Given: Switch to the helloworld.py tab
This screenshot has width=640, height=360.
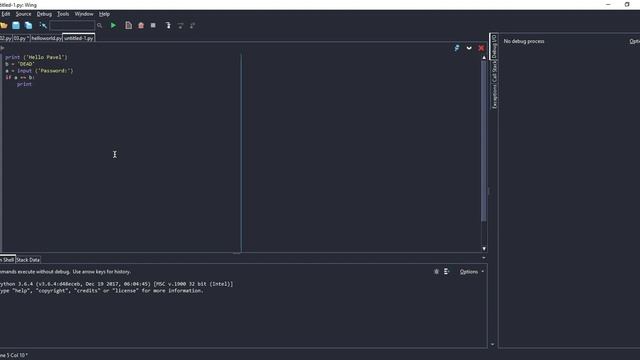Looking at the screenshot, I should tap(46, 38).
